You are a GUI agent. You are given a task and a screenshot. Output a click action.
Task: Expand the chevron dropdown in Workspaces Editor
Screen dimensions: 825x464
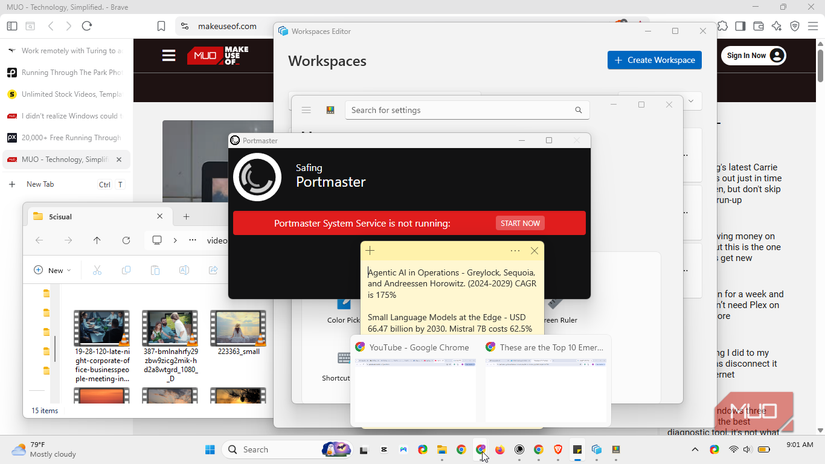[x=691, y=101]
